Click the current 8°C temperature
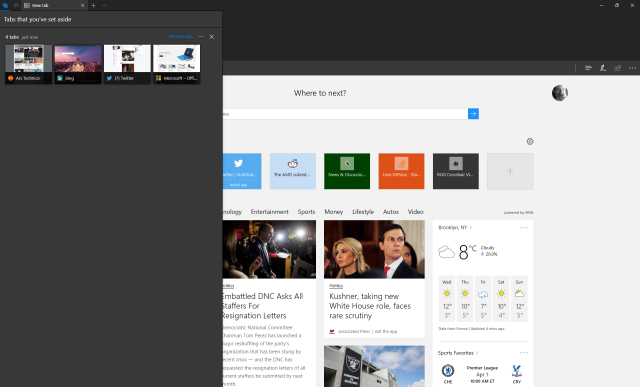The width and height of the screenshot is (640, 387). (467, 251)
